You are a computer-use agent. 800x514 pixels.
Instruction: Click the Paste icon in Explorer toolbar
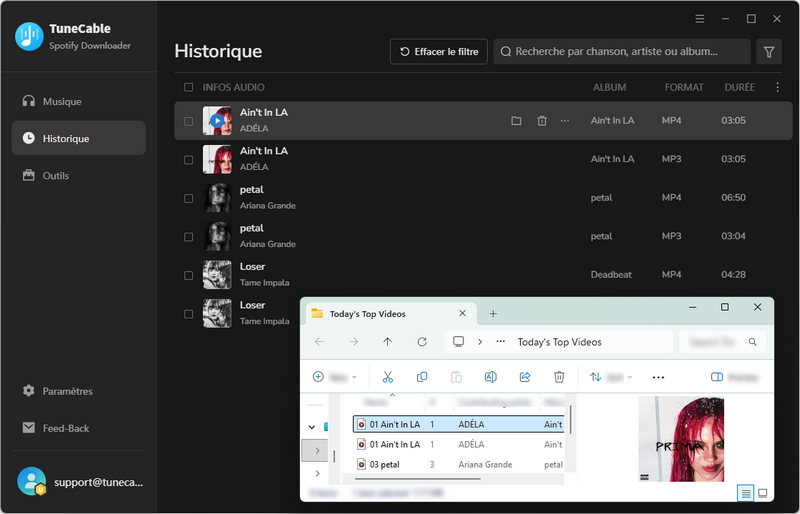pos(456,377)
